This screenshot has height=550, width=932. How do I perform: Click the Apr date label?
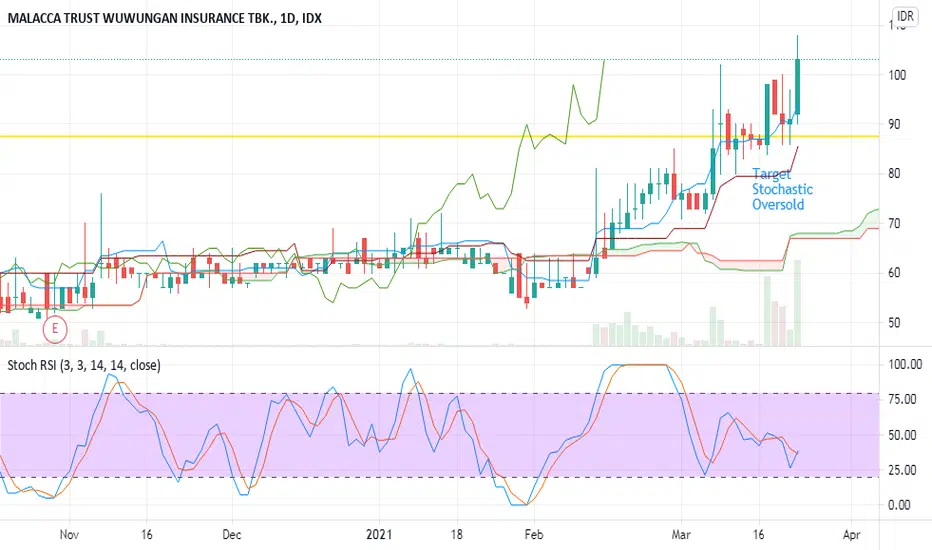[x=852, y=535]
